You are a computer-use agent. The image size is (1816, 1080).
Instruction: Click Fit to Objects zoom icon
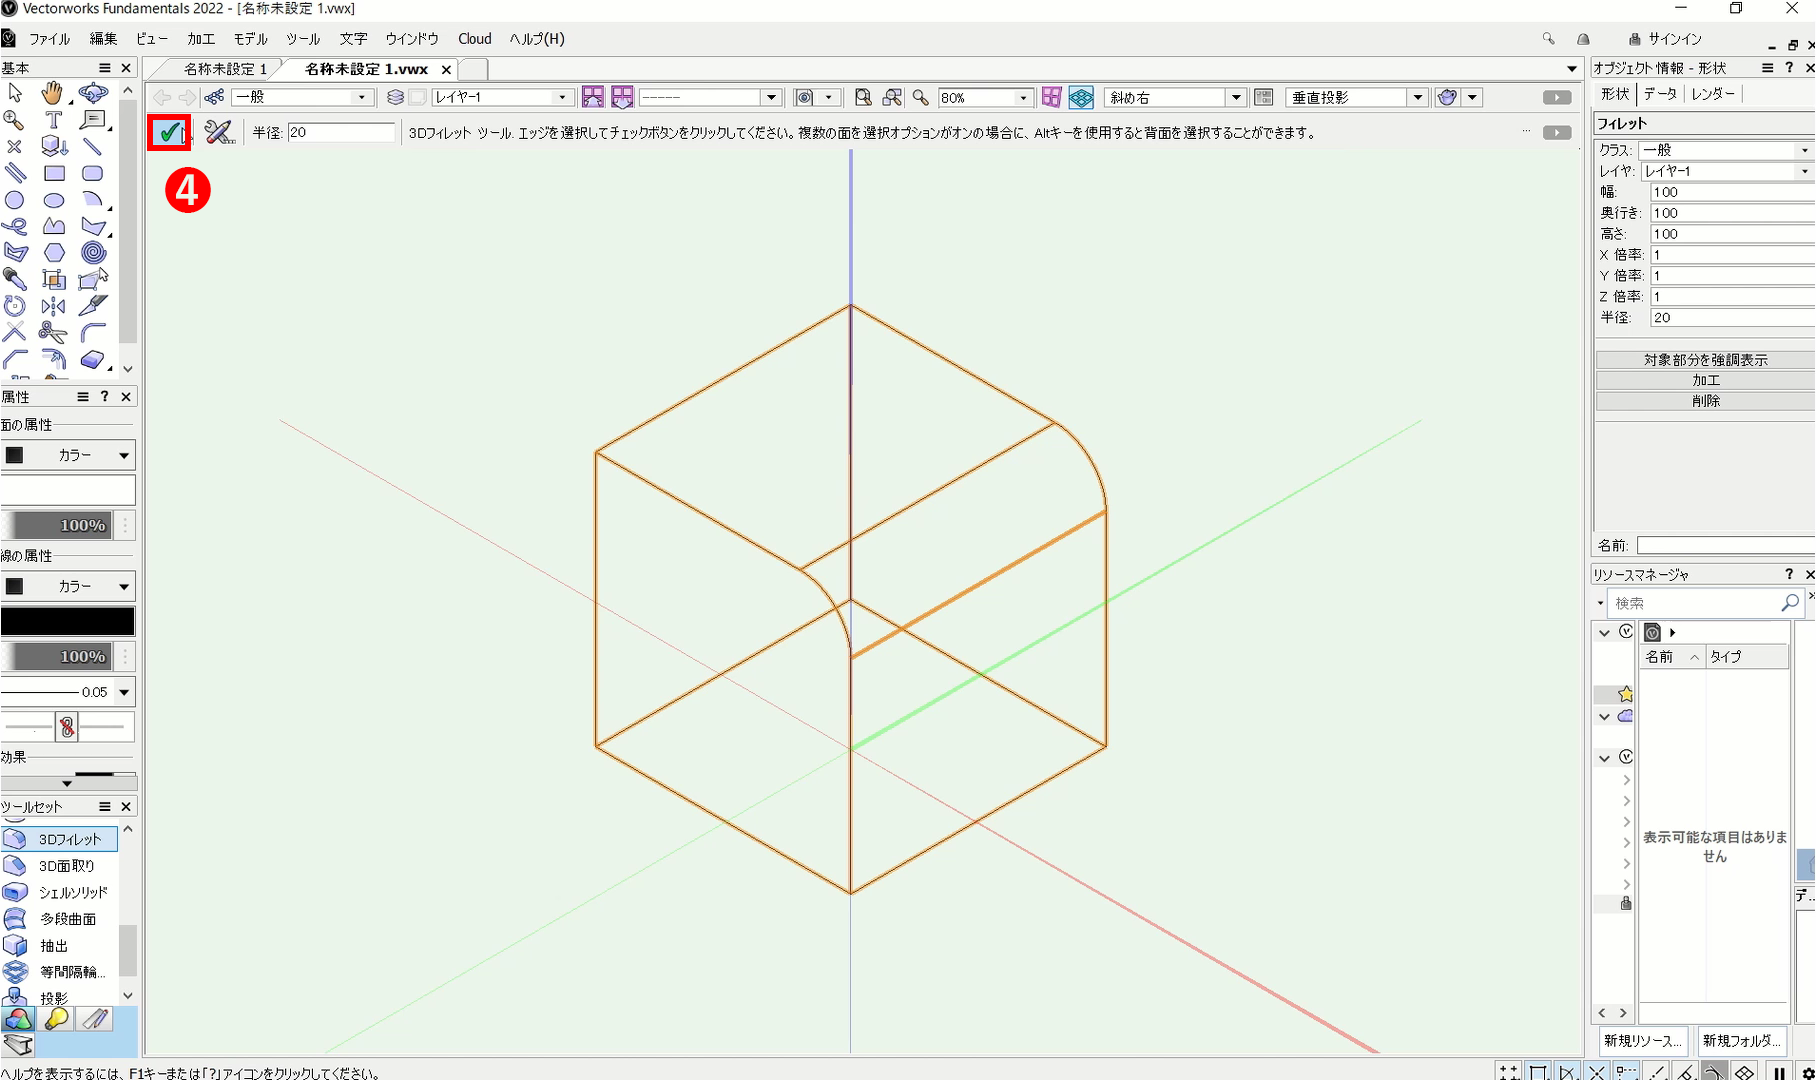892,97
